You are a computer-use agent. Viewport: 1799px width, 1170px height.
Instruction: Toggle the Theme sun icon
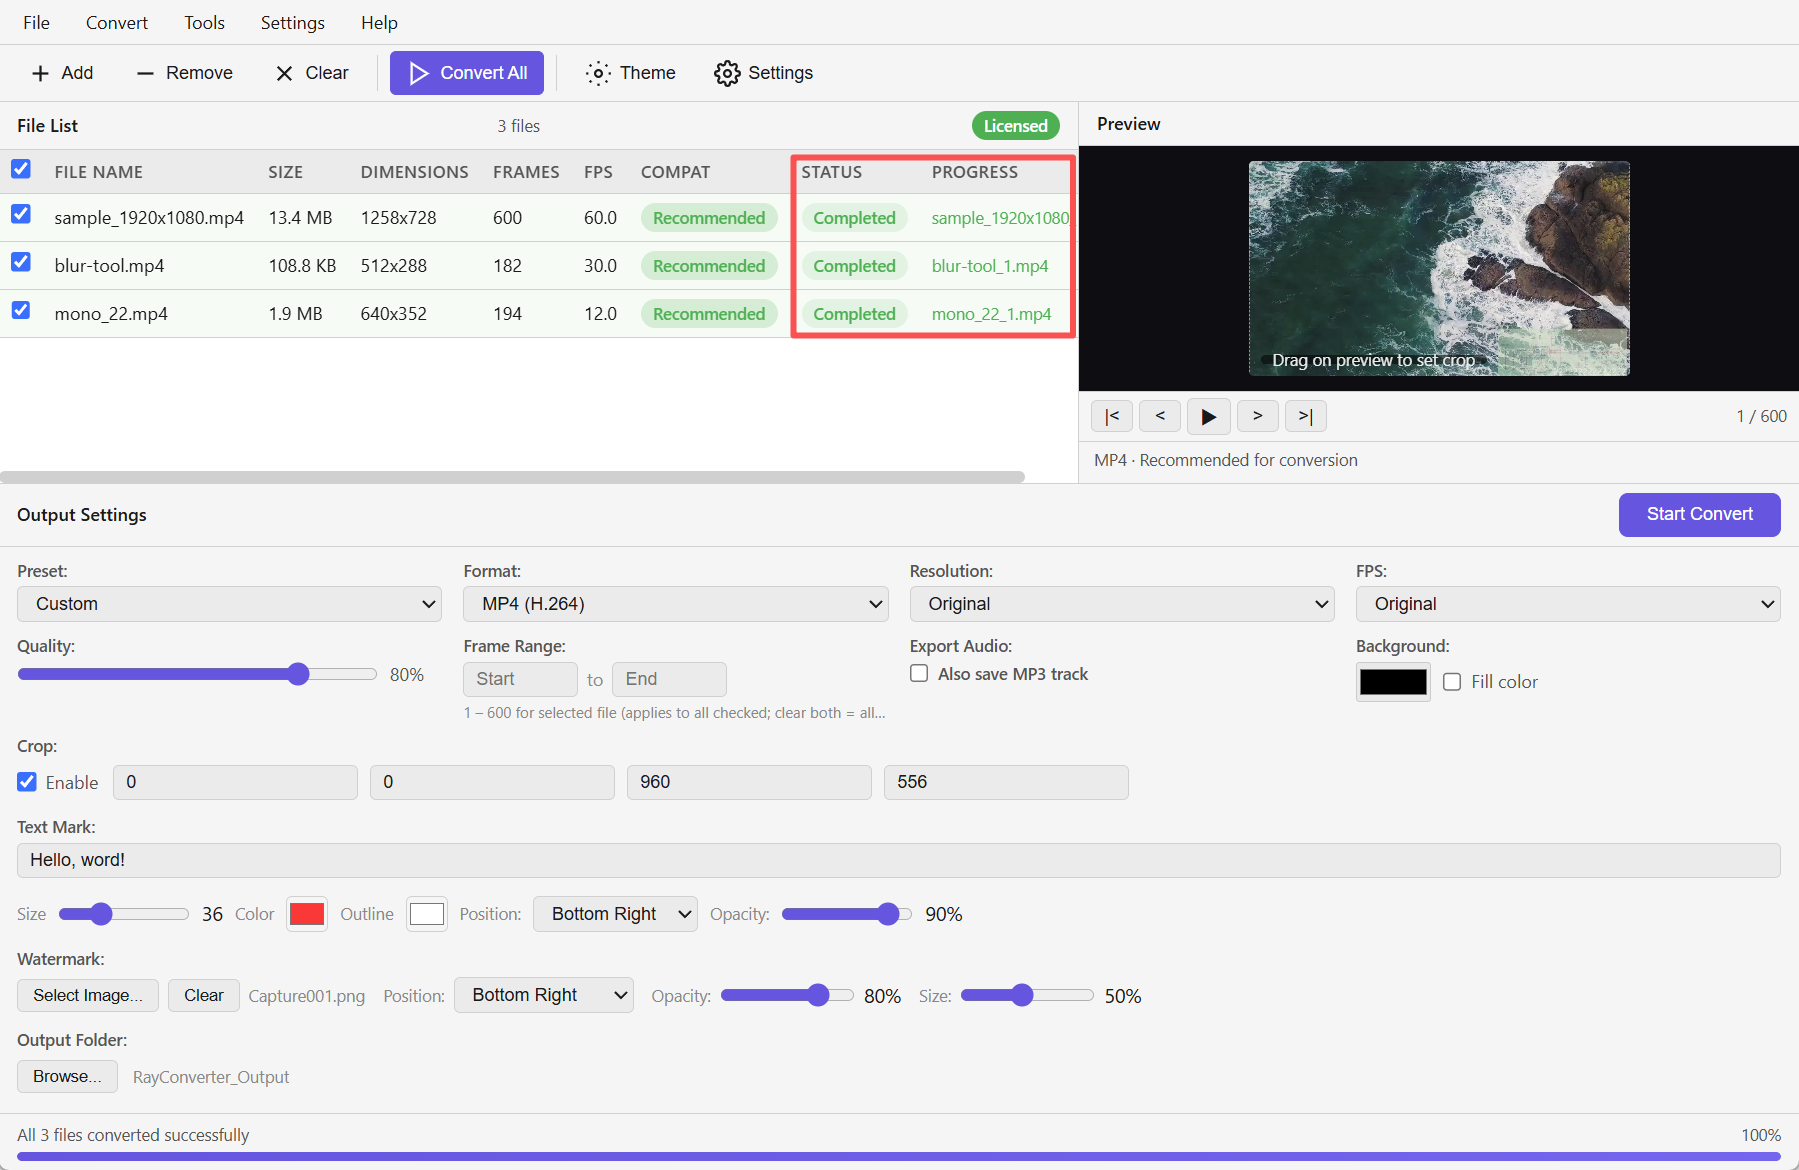pyautogui.click(x=598, y=73)
